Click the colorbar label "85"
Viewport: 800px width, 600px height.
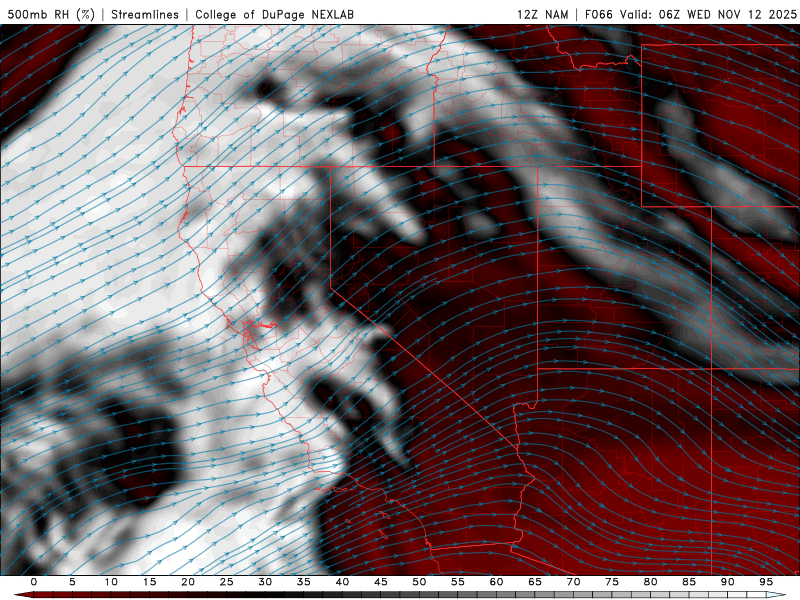click(689, 582)
